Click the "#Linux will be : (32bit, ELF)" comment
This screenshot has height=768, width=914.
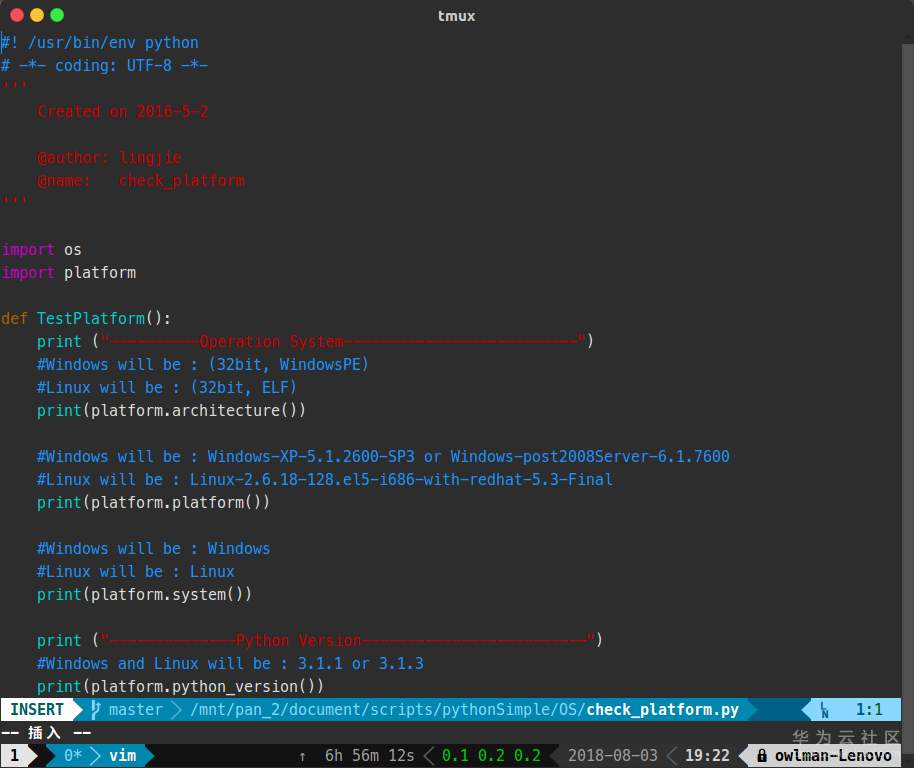pos(167,387)
